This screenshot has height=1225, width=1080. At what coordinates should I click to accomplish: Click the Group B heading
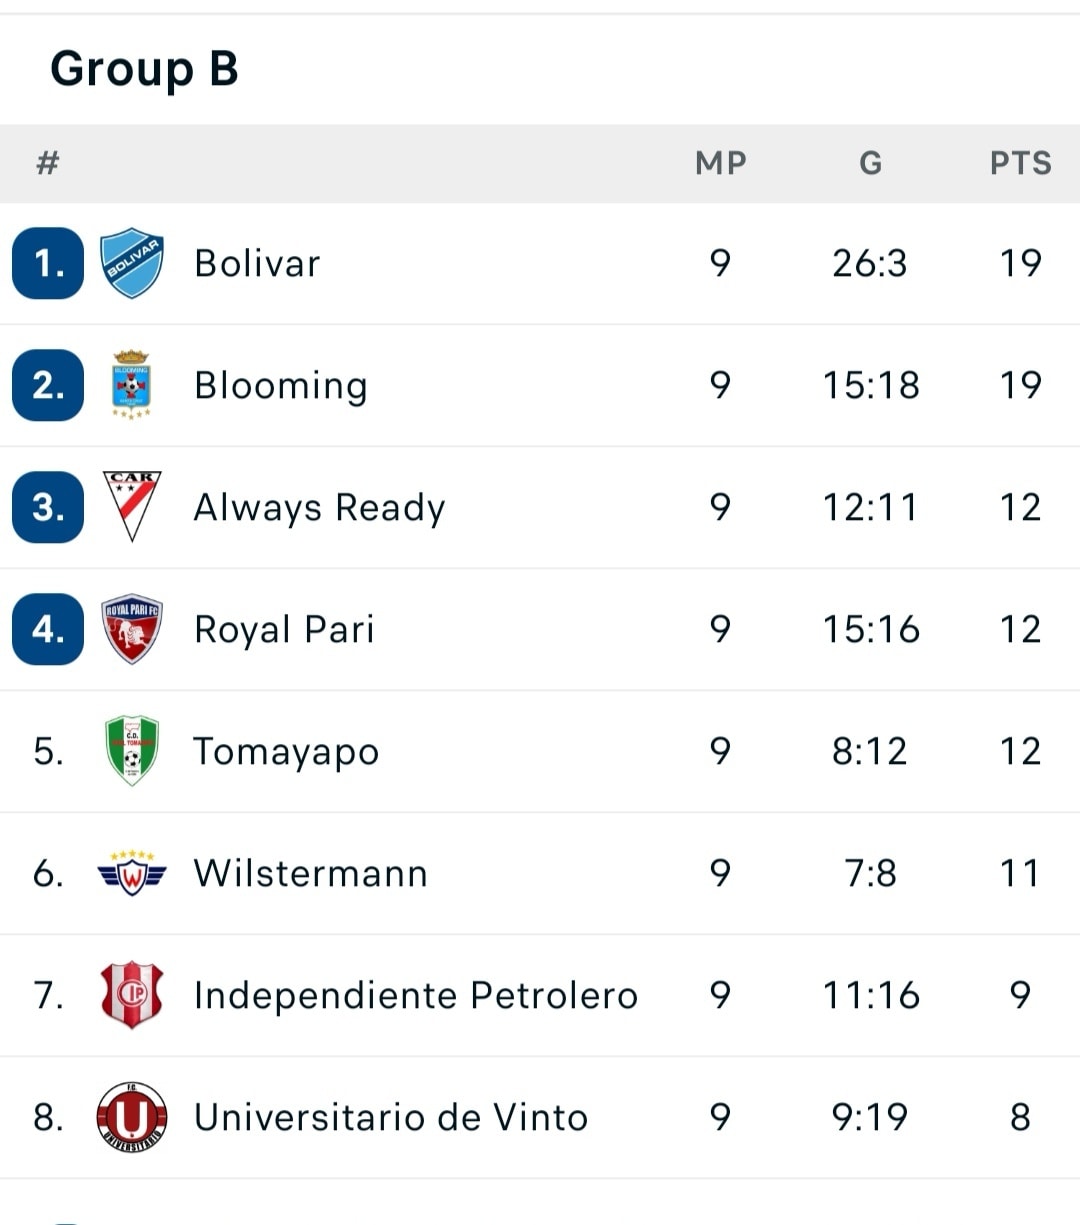(x=145, y=69)
